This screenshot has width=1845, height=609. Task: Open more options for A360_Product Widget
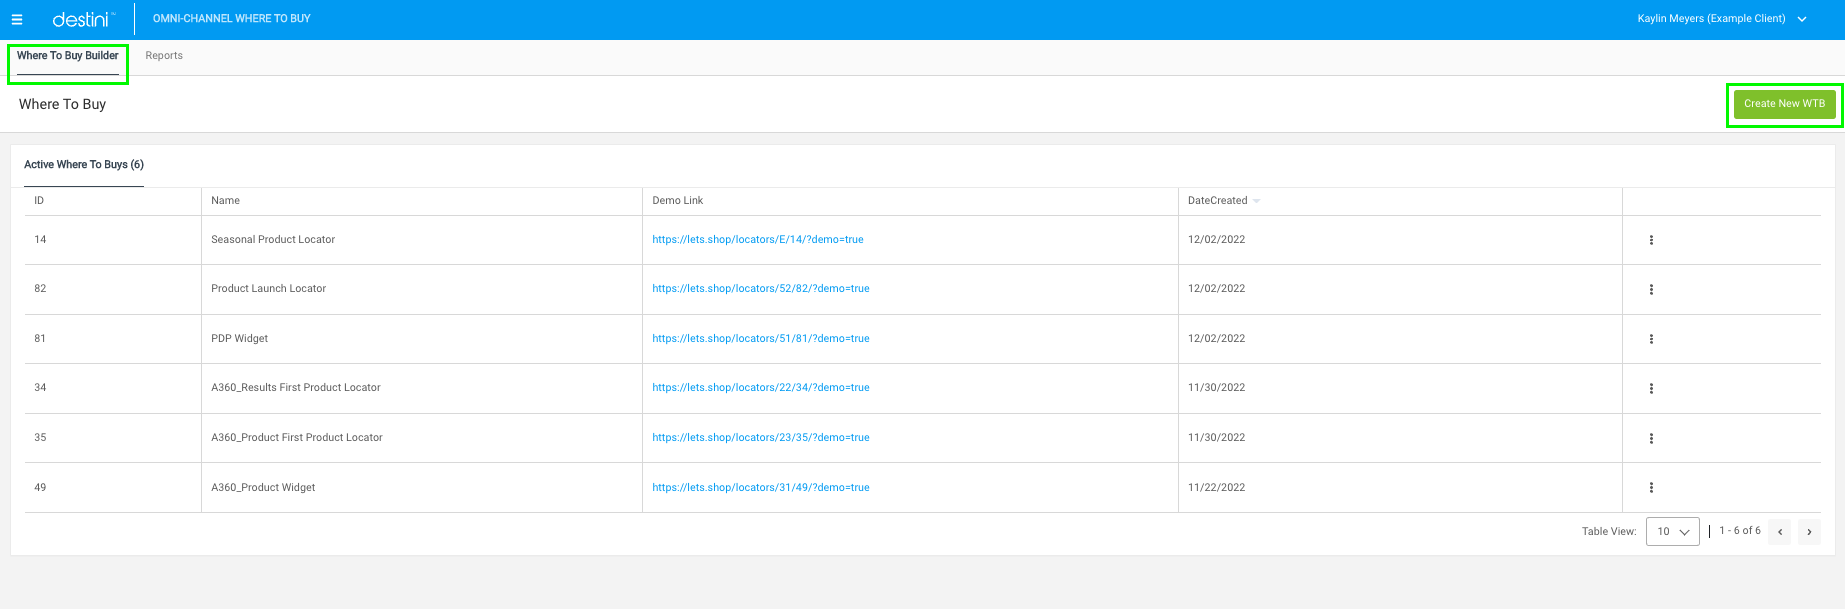[x=1651, y=488]
